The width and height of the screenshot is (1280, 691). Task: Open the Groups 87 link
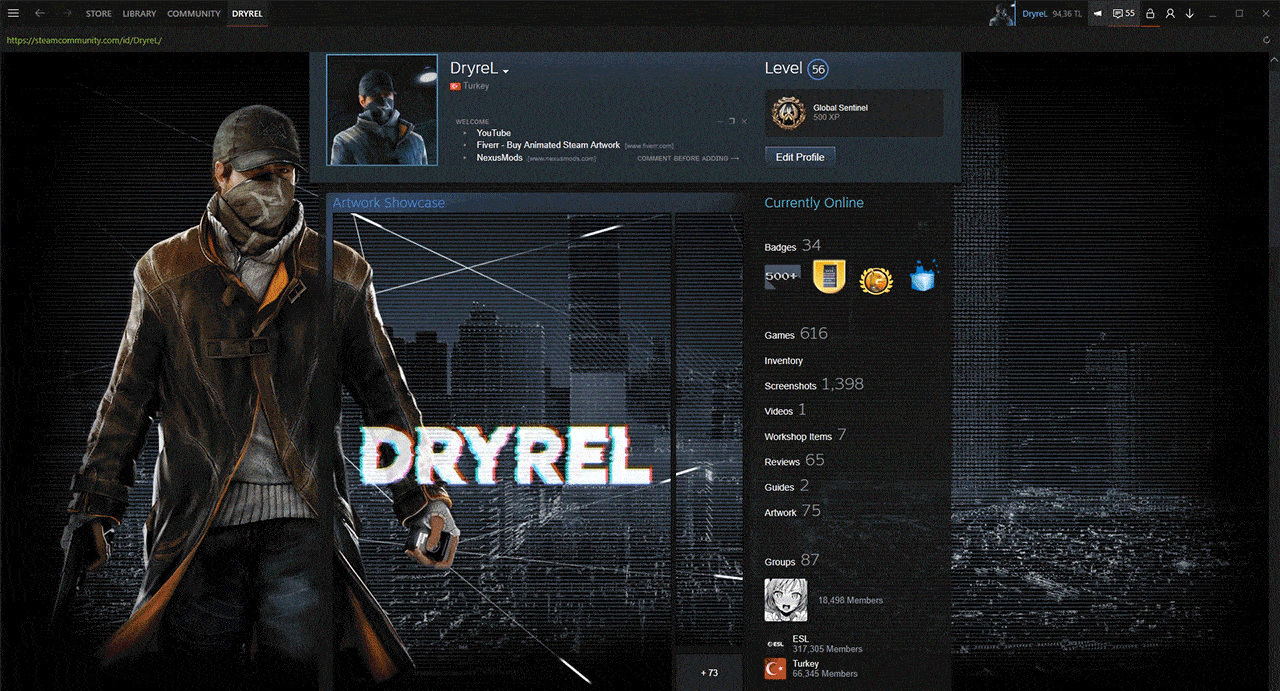point(791,560)
